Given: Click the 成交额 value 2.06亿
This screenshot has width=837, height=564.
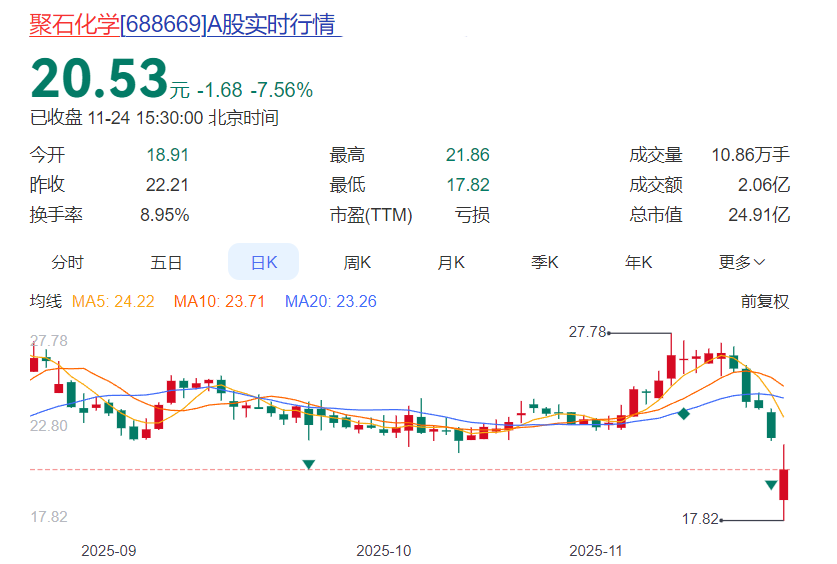Looking at the screenshot, I should pyautogui.click(x=764, y=185).
